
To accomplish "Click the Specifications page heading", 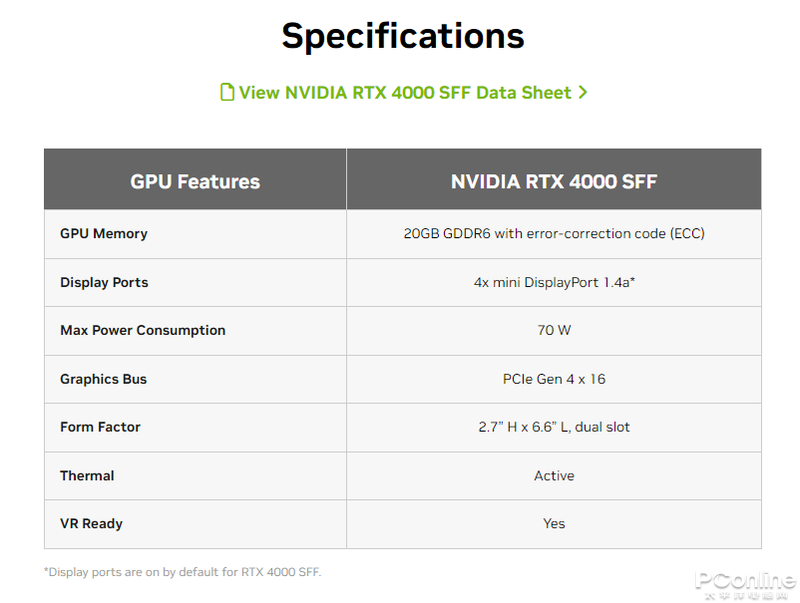I will point(403,36).
